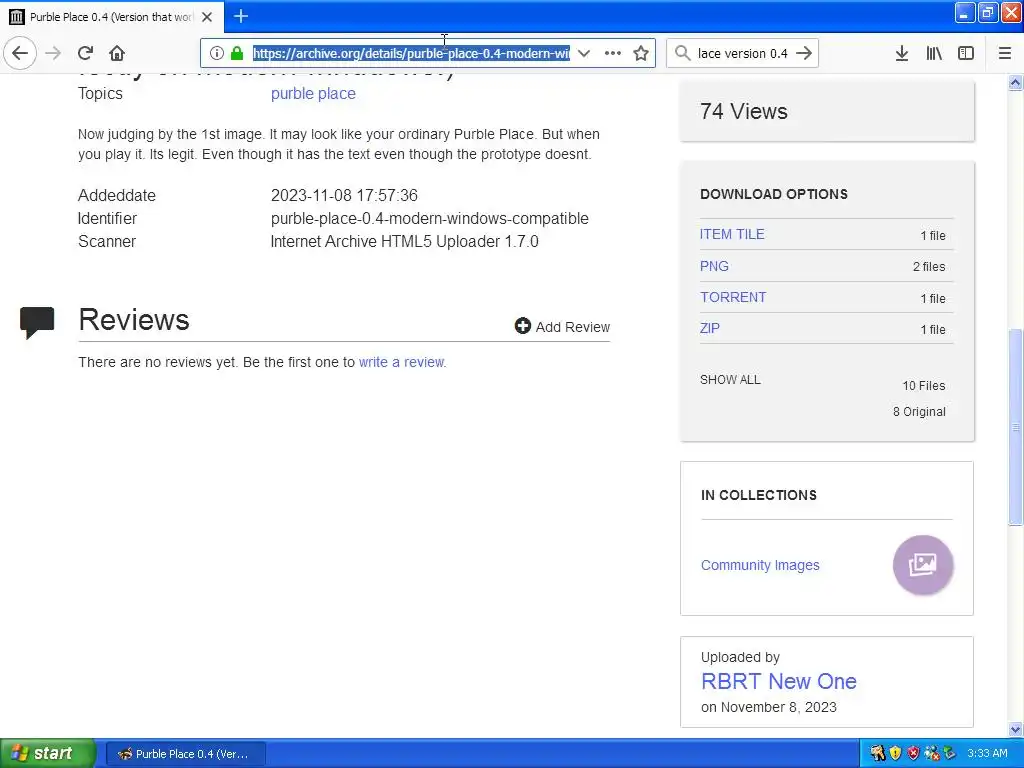Select the Purble Place 0.4 browser tab
The height and width of the screenshot is (768, 1024).
[x=112, y=17]
